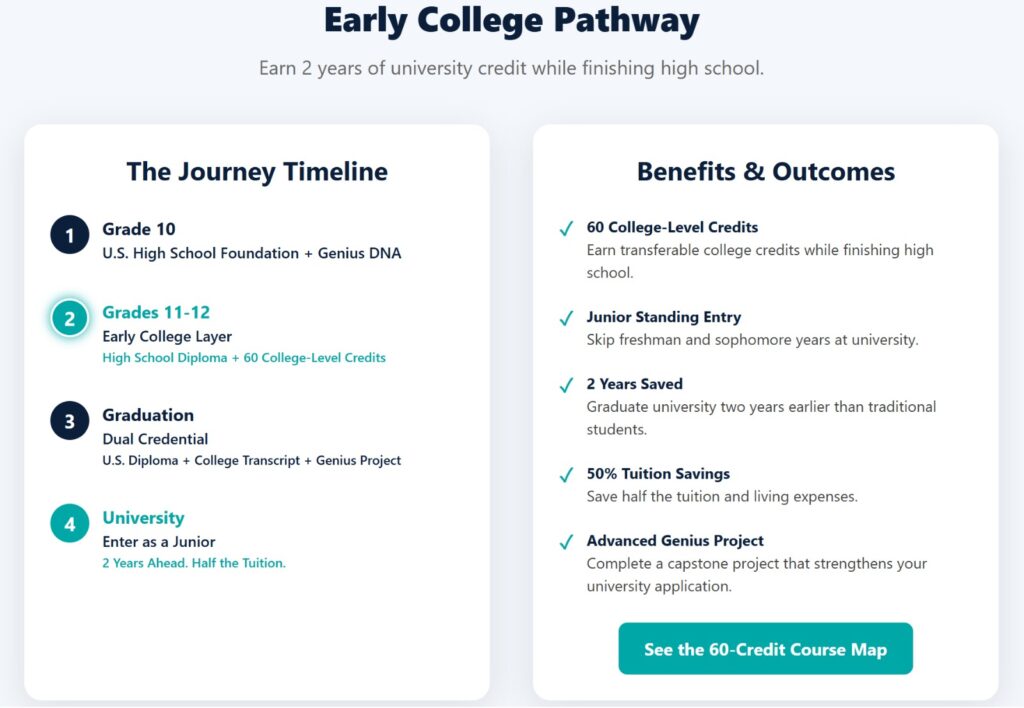Click the step 1 circle icon
1024x708 pixels.
tap(70, 236)
